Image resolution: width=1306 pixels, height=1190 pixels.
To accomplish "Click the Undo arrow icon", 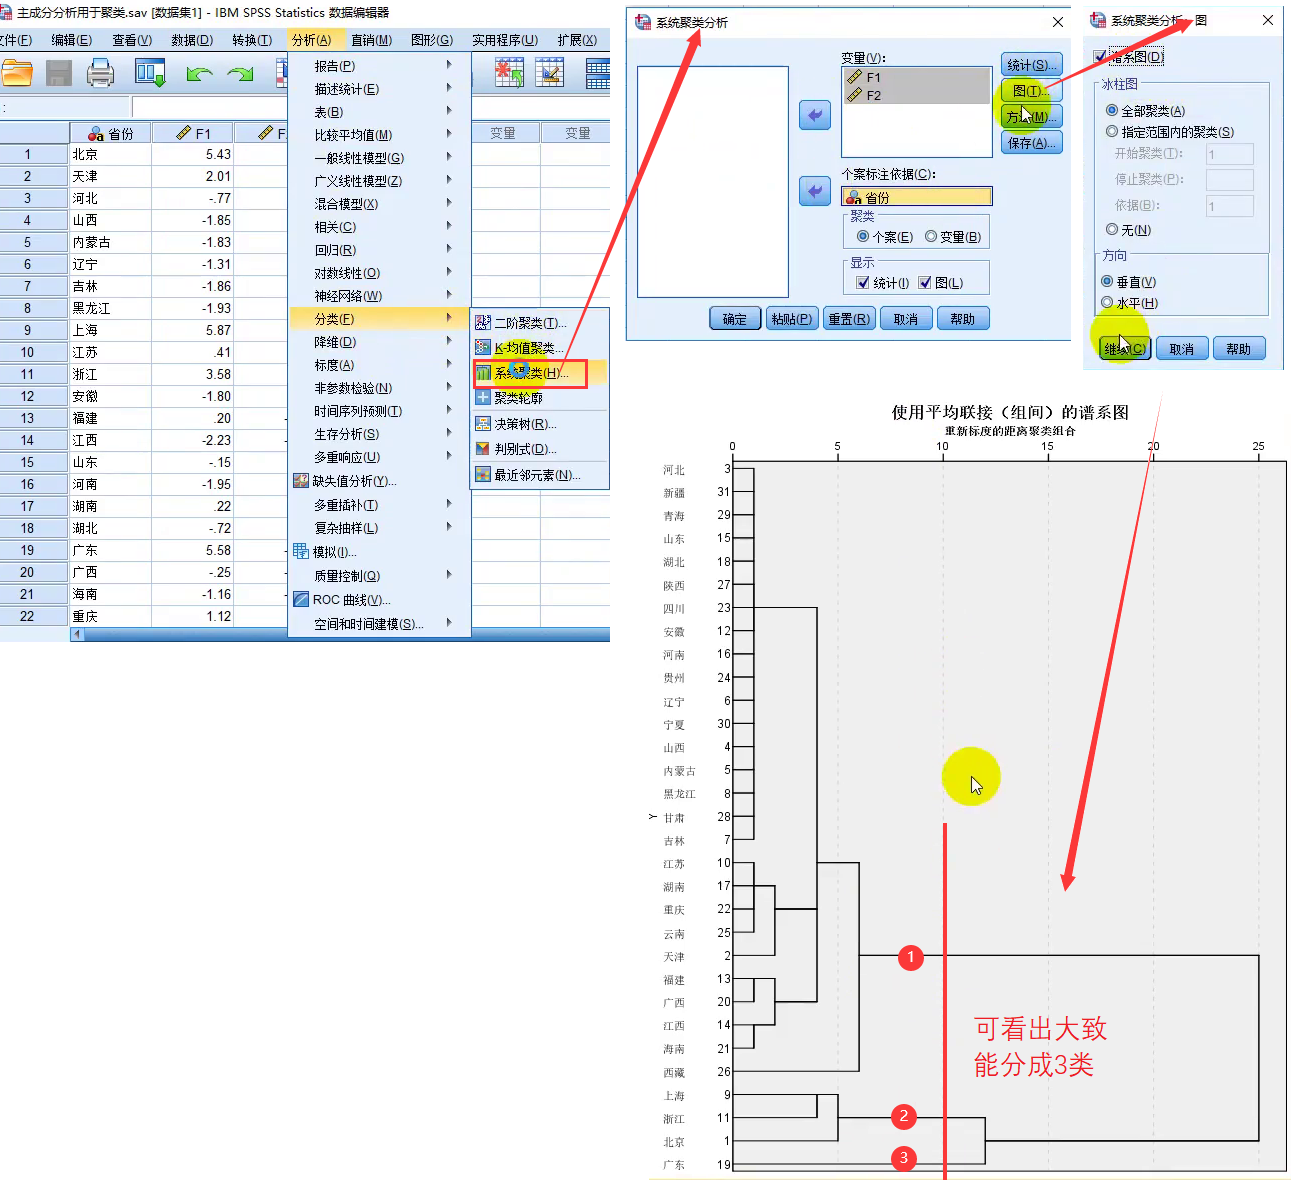I will point(199,73).
